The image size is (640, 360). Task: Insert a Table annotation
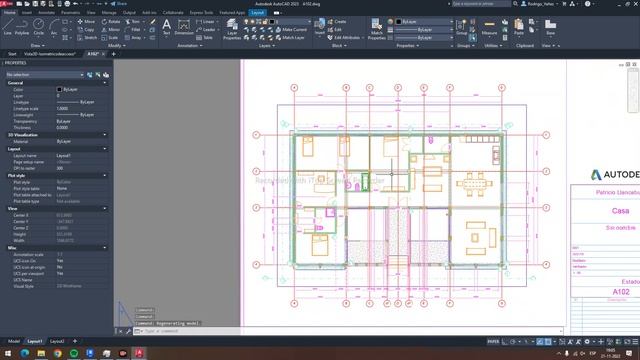[204, 38]
